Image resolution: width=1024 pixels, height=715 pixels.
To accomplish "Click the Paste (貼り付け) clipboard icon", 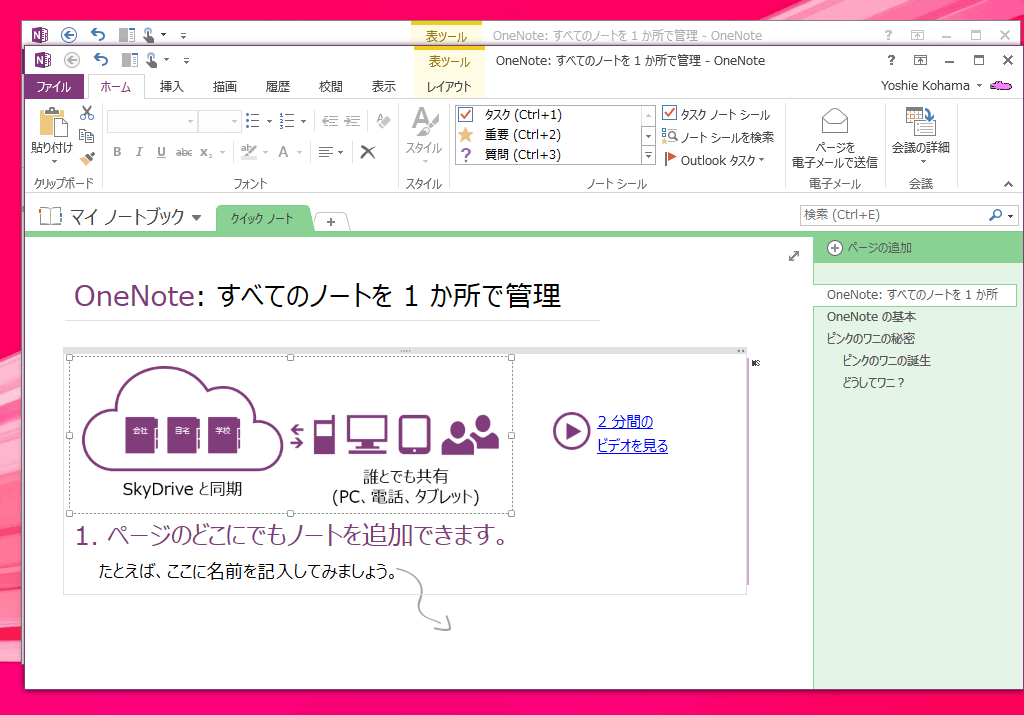I will coord(53,122).
